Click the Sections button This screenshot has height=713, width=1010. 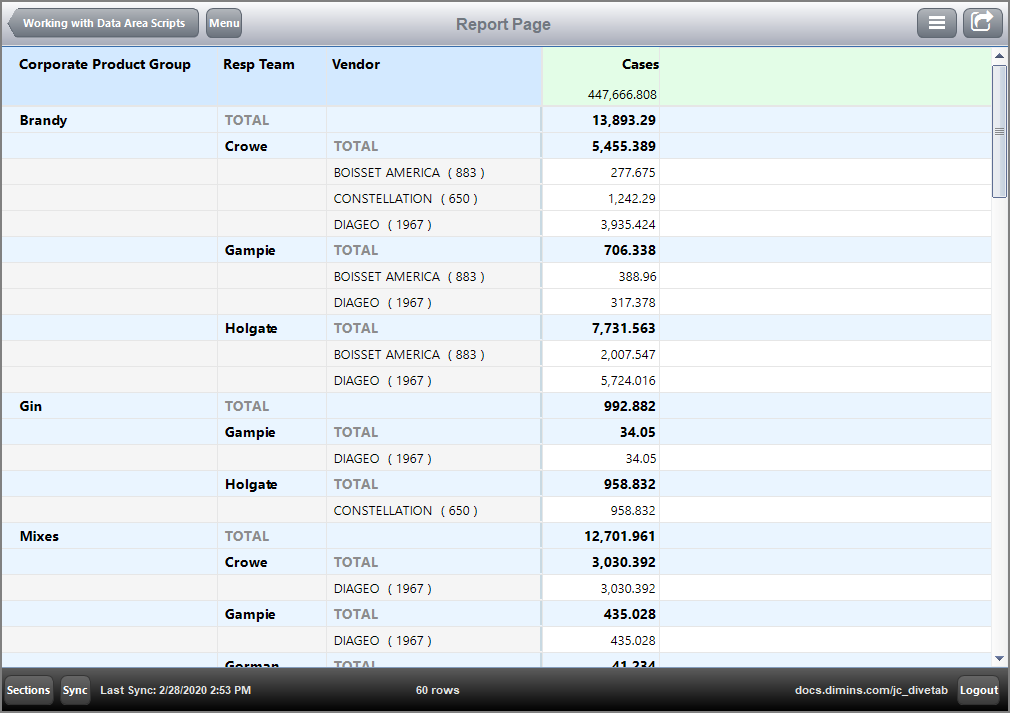pyautogui.click(x=28, y=690)
